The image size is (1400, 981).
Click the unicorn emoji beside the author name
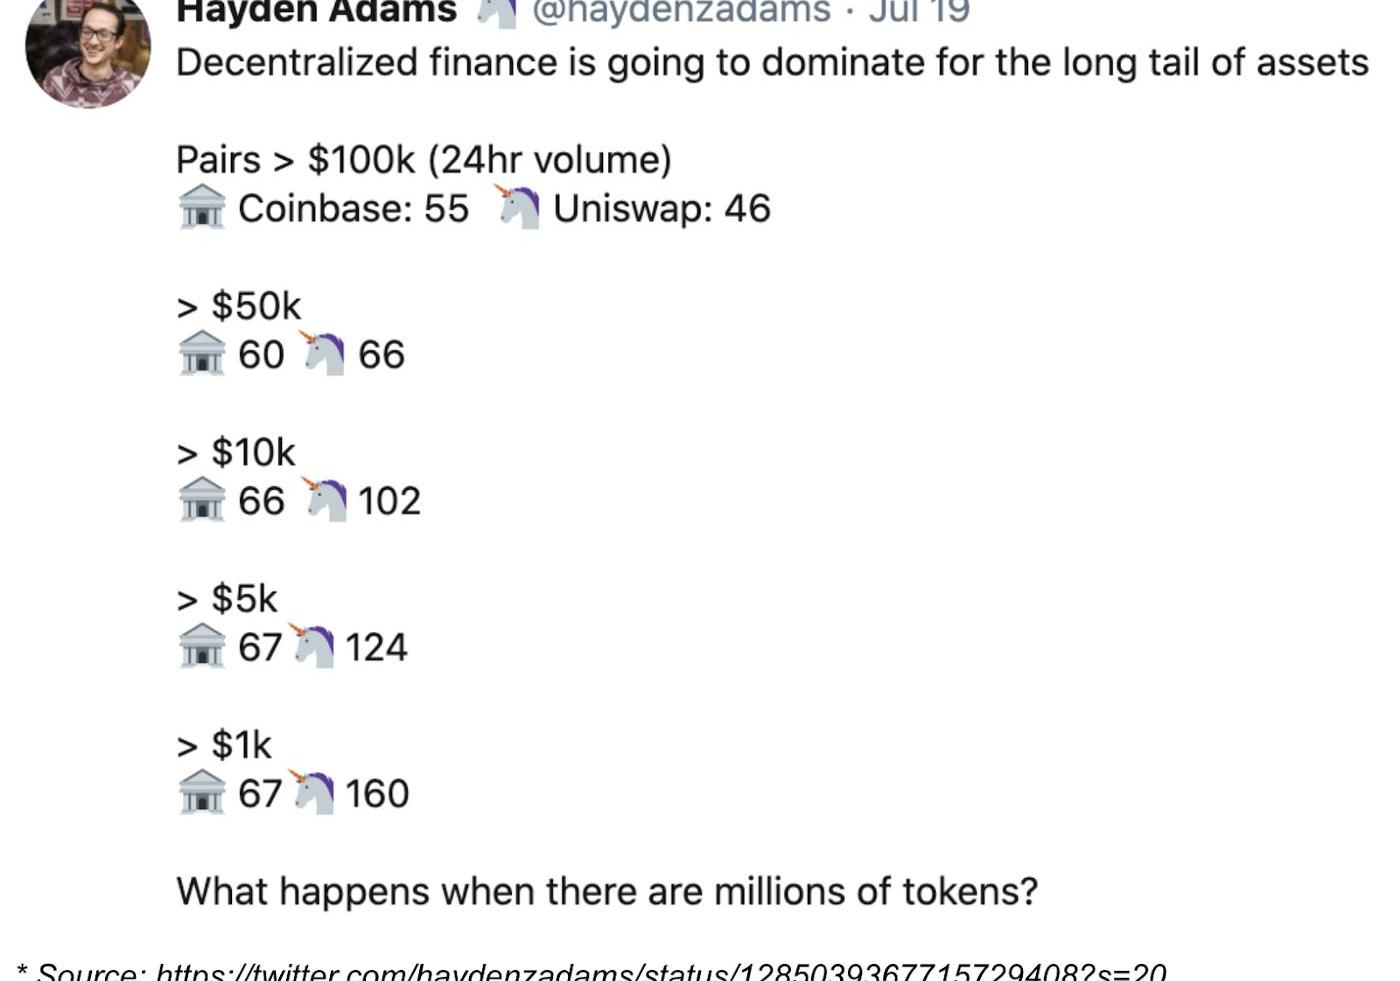[496, 12]
